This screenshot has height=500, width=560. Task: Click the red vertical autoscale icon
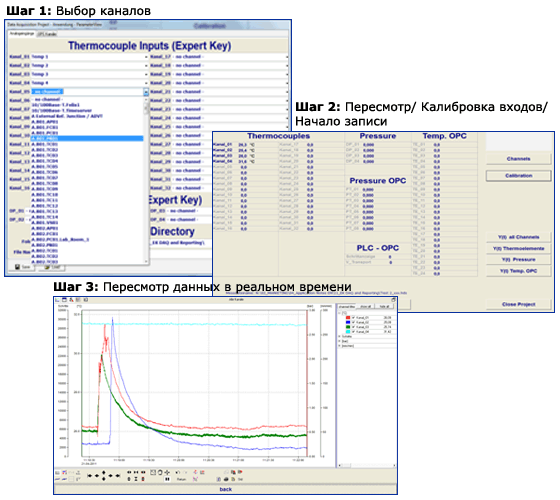point(143,479)
